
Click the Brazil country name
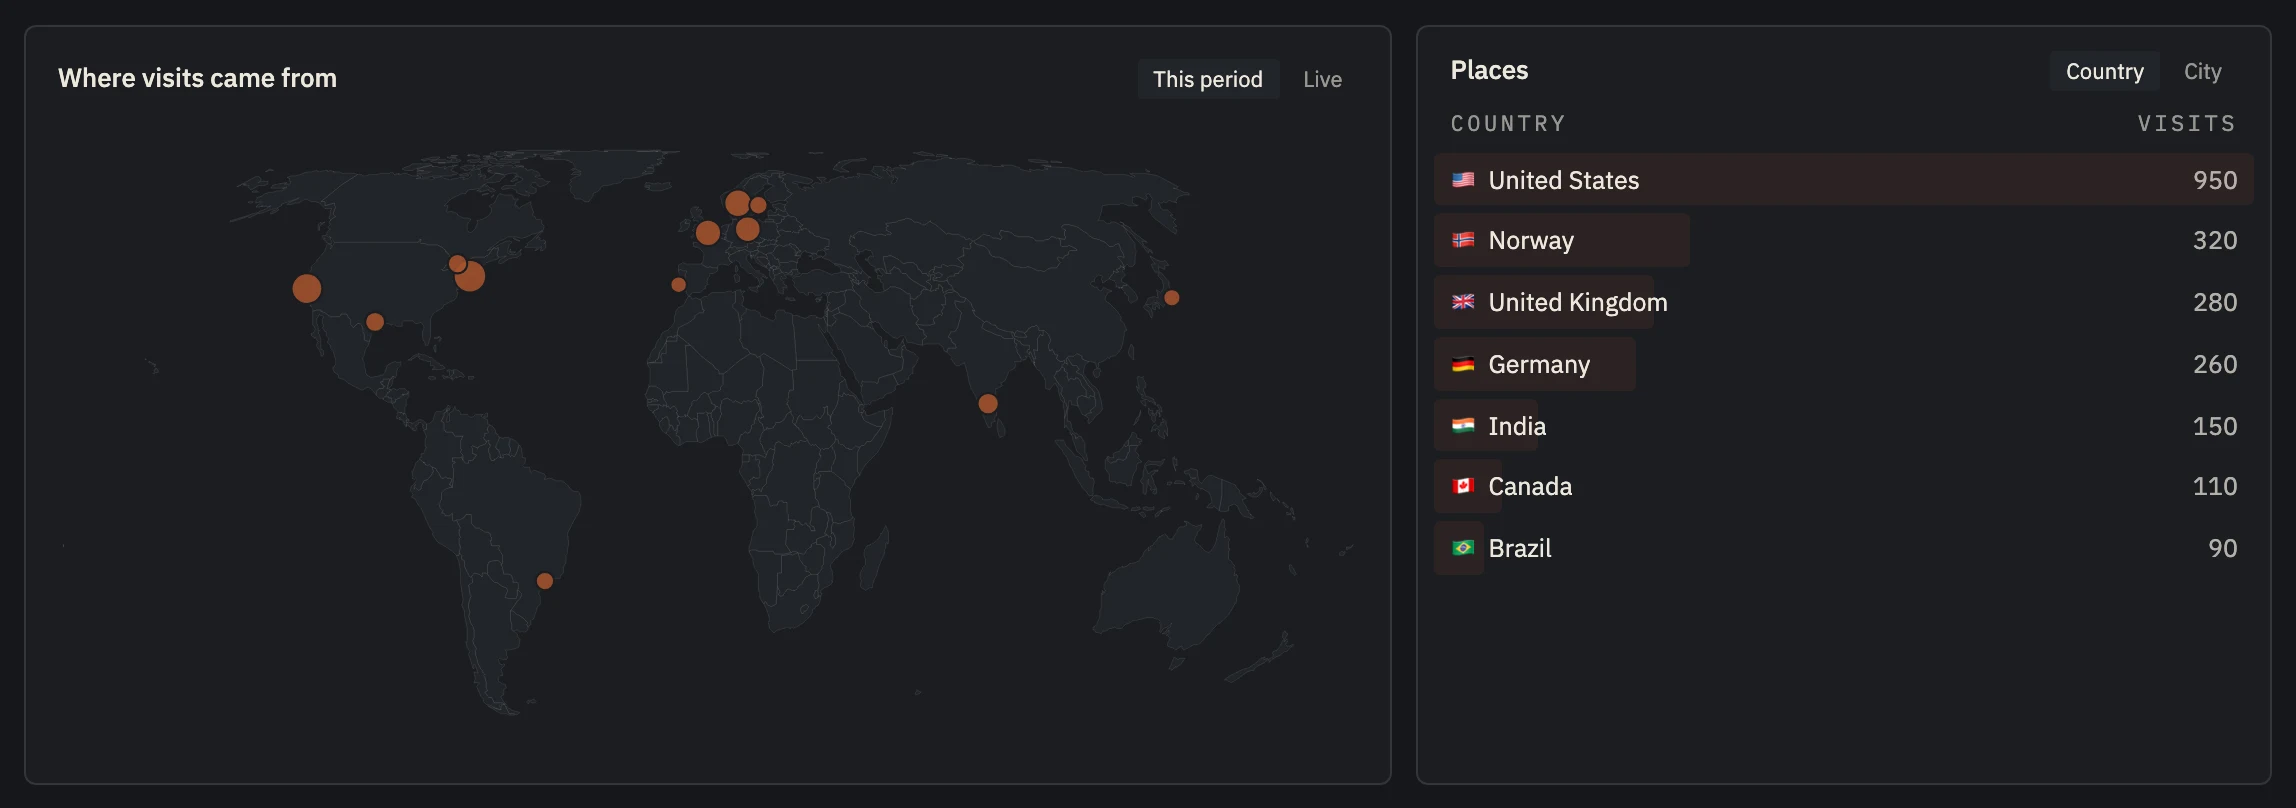(1520, 548)
